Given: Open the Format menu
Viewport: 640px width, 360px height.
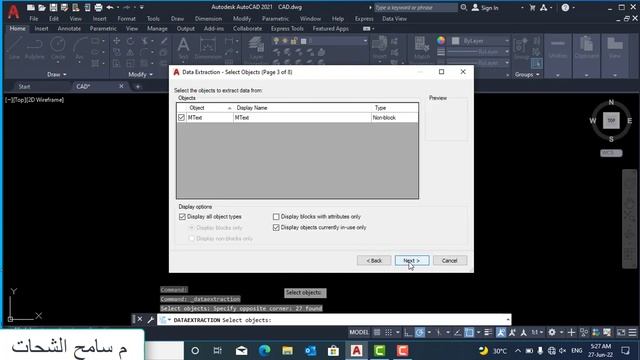Looking at the screenshot, I should [x=127, y=19].
